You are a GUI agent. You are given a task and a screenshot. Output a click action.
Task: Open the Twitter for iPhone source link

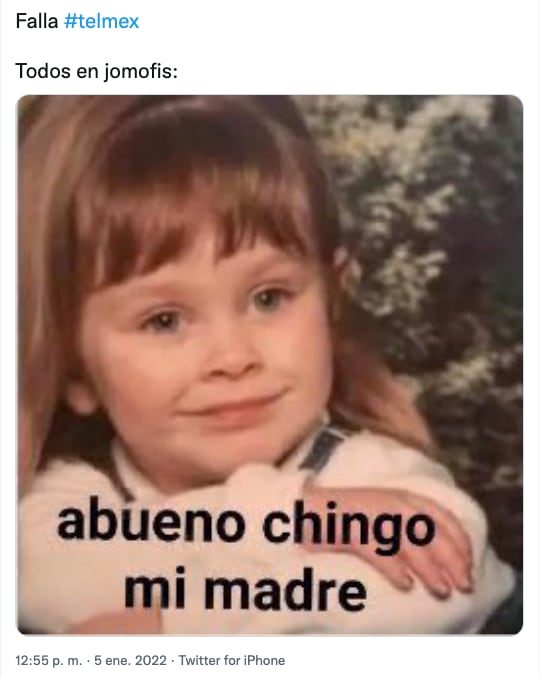232,660
